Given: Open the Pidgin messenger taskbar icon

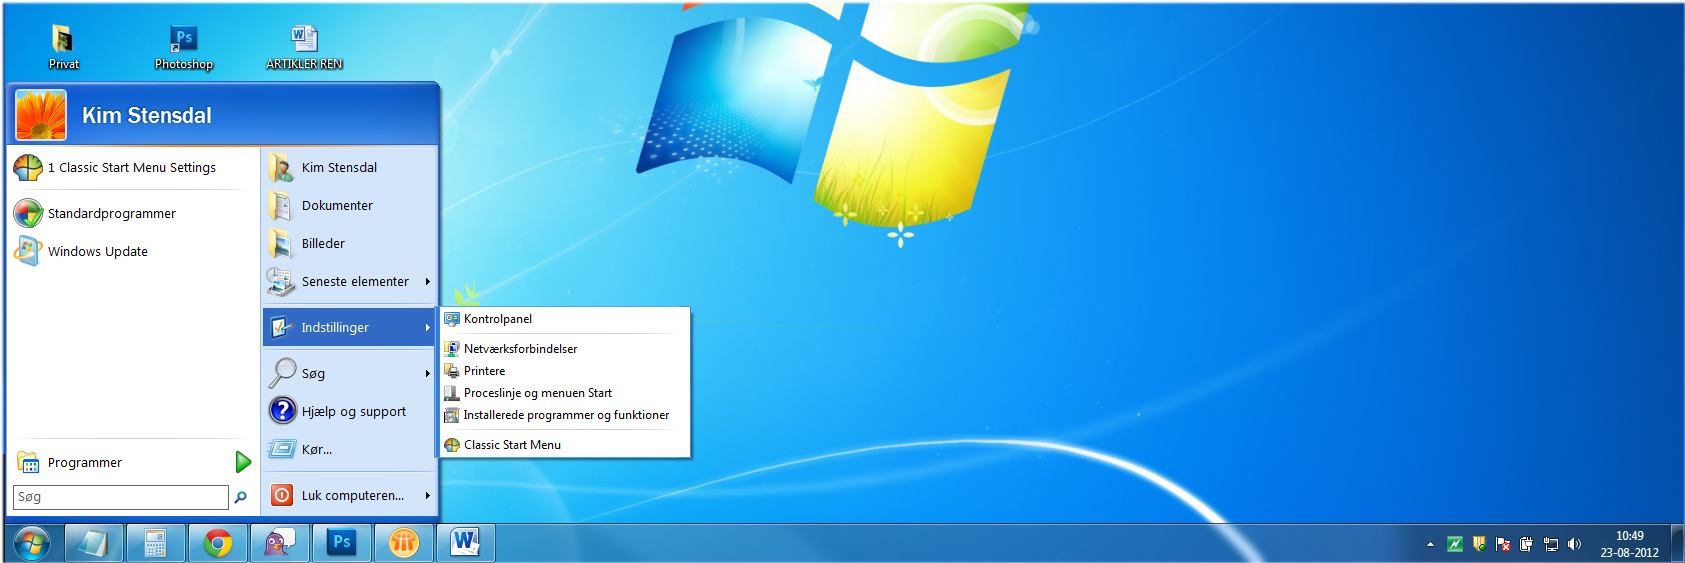Looking at the screenshot, I should (280, 543).
